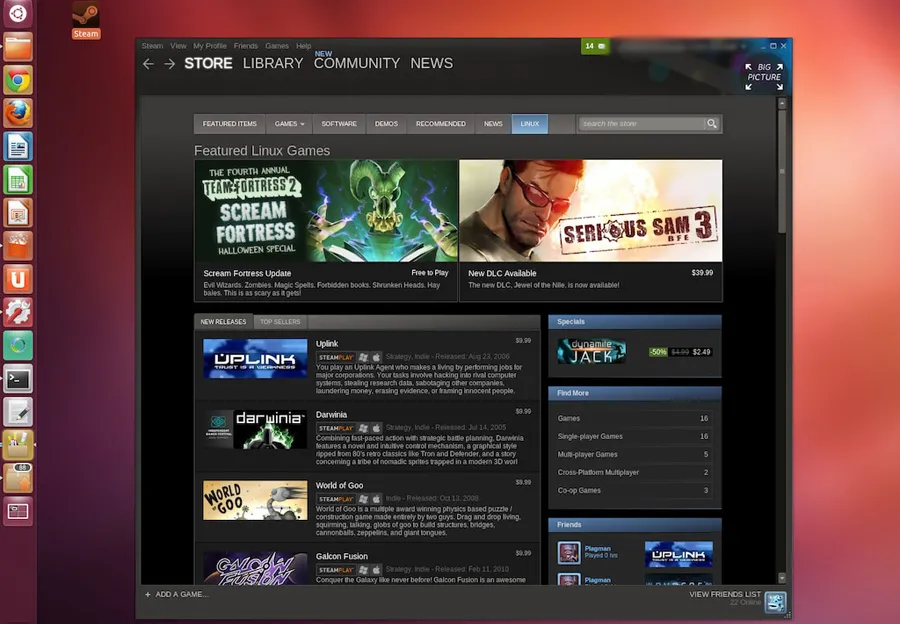Click Apple icon in World of Goo row
Viewport: 900px width, 624px height.
376,499
